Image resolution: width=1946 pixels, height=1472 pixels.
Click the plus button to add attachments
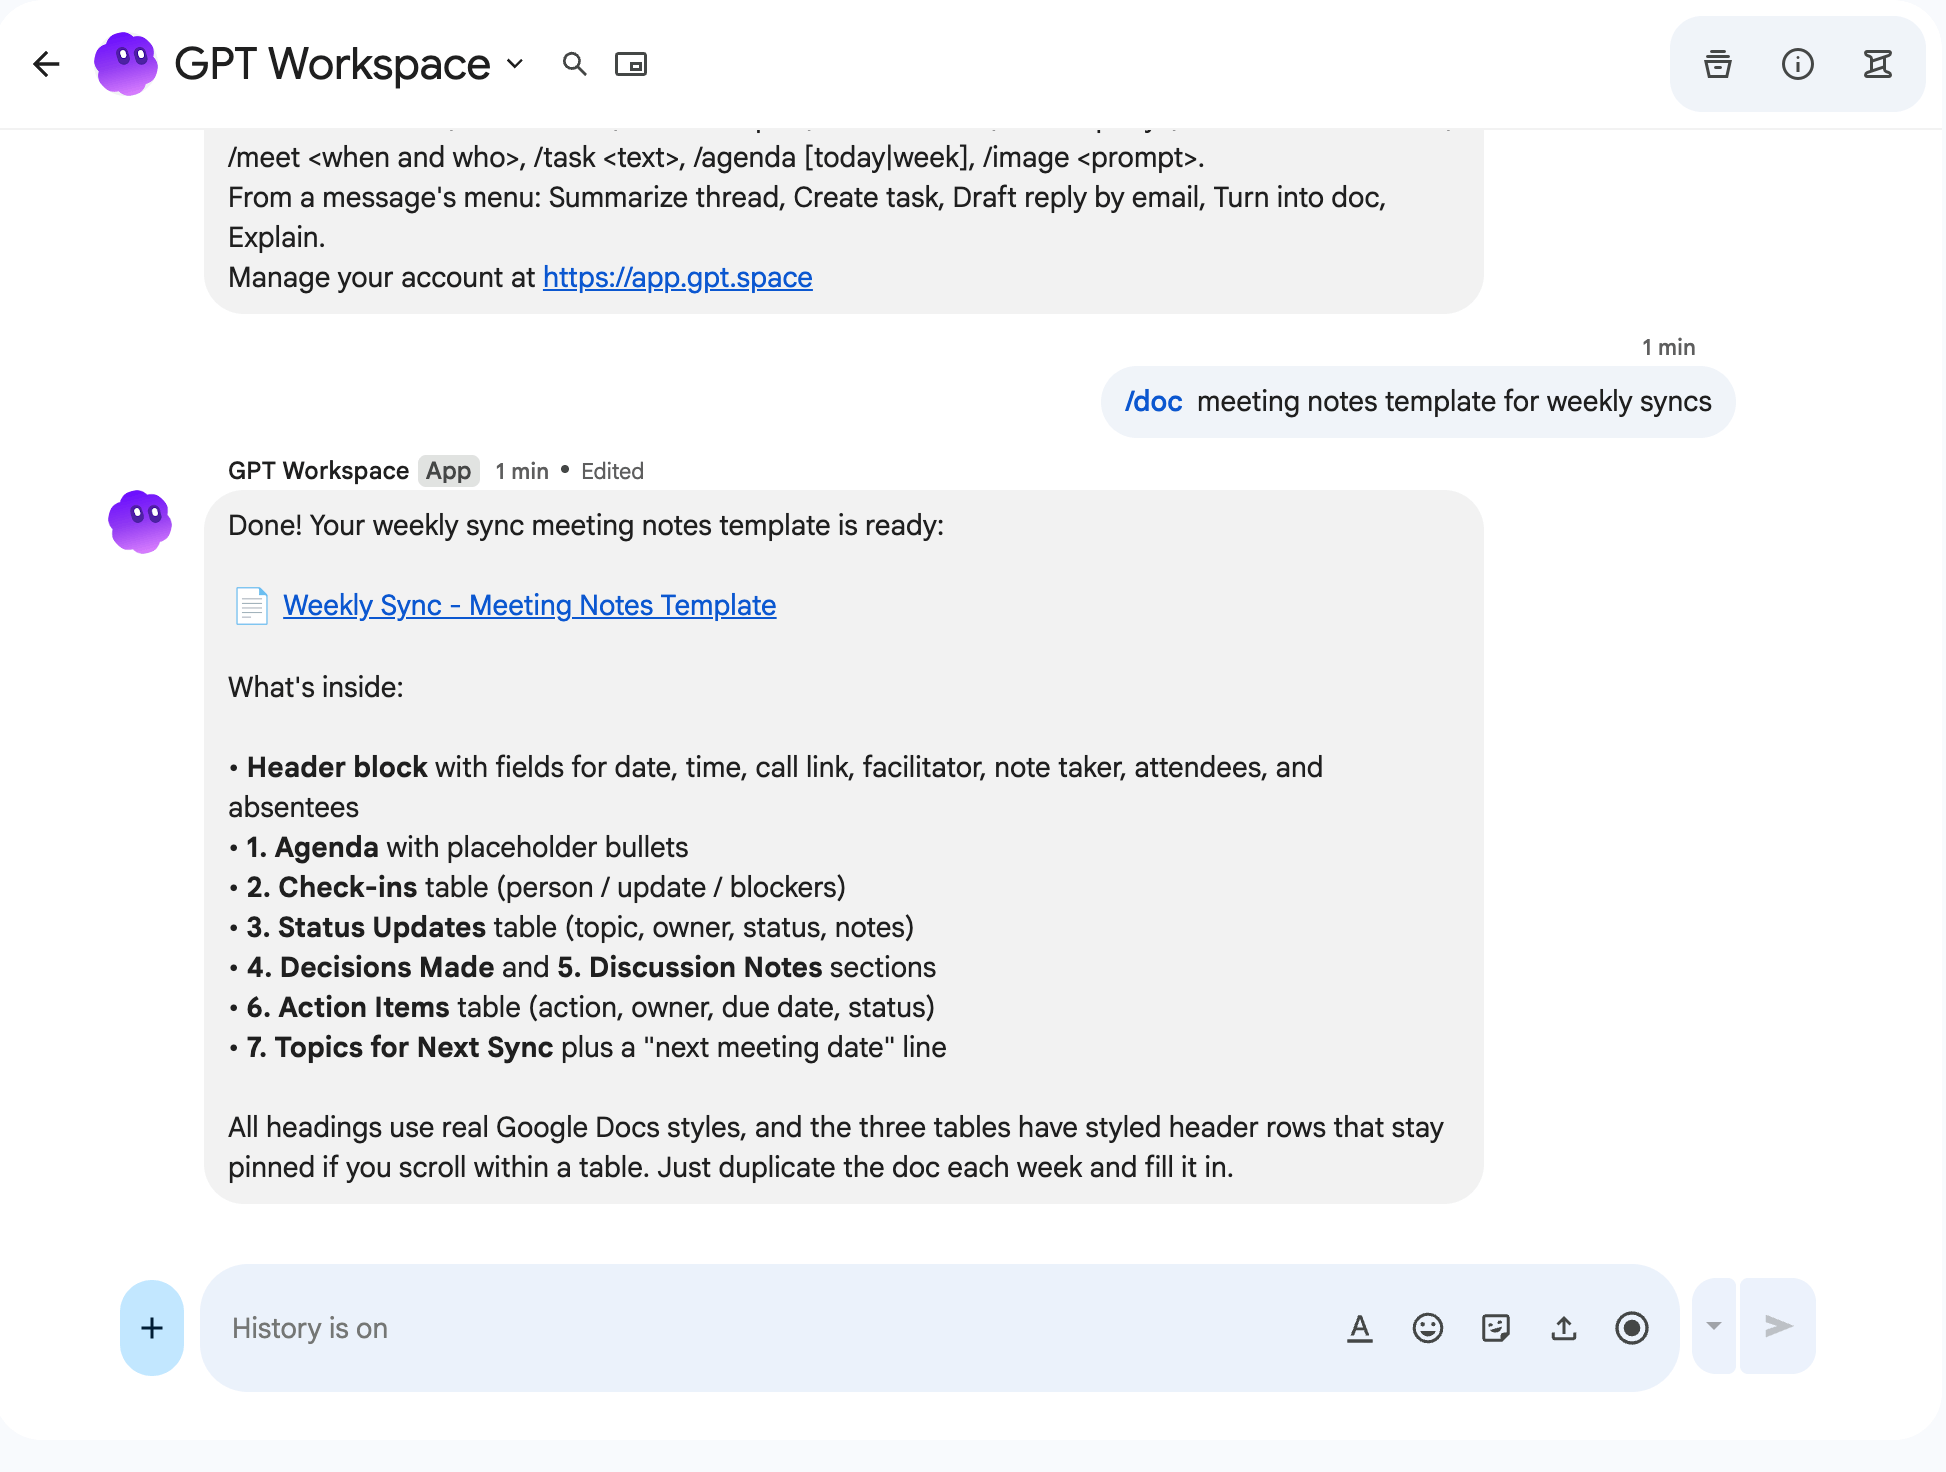pos(152,1328)
